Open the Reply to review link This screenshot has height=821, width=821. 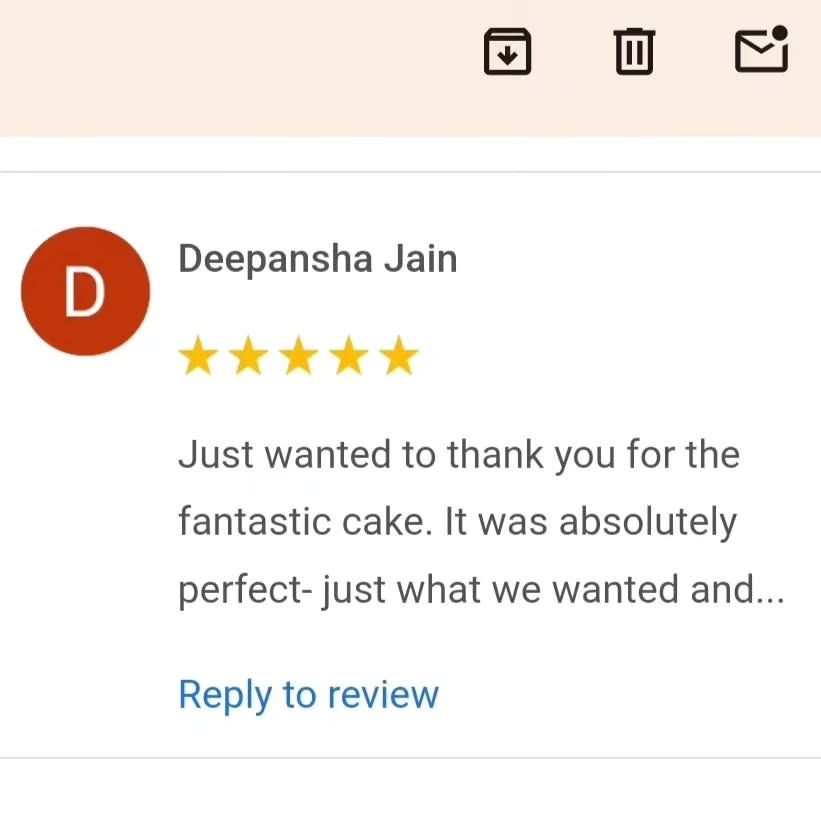point(309,695)
